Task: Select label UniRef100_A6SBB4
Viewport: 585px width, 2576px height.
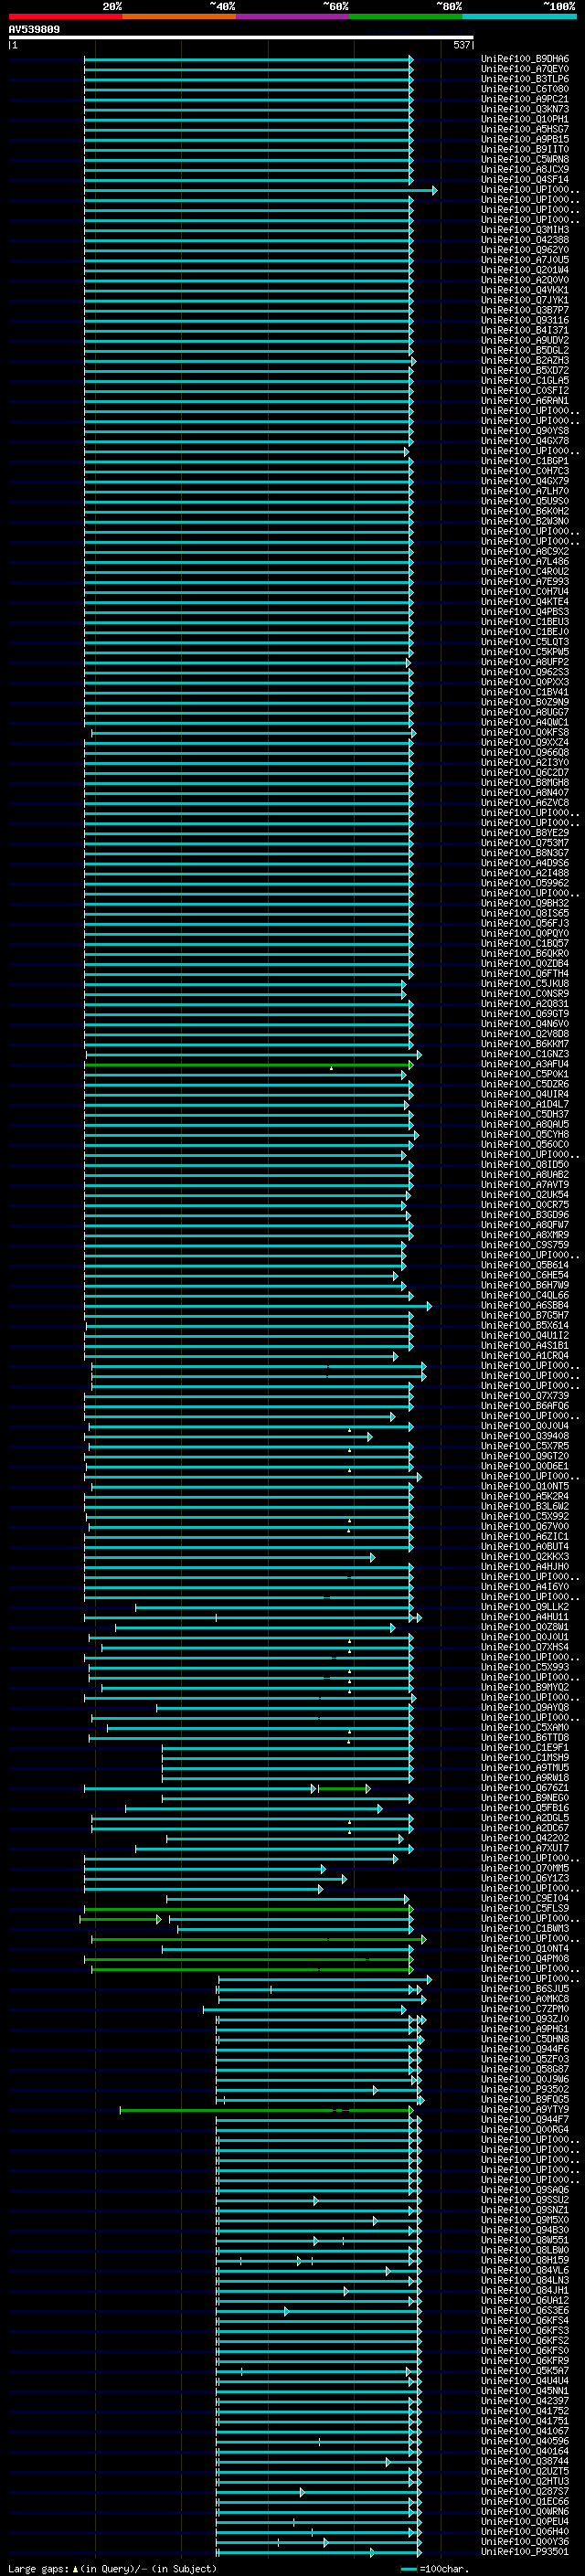Action: coord(525,1305)
